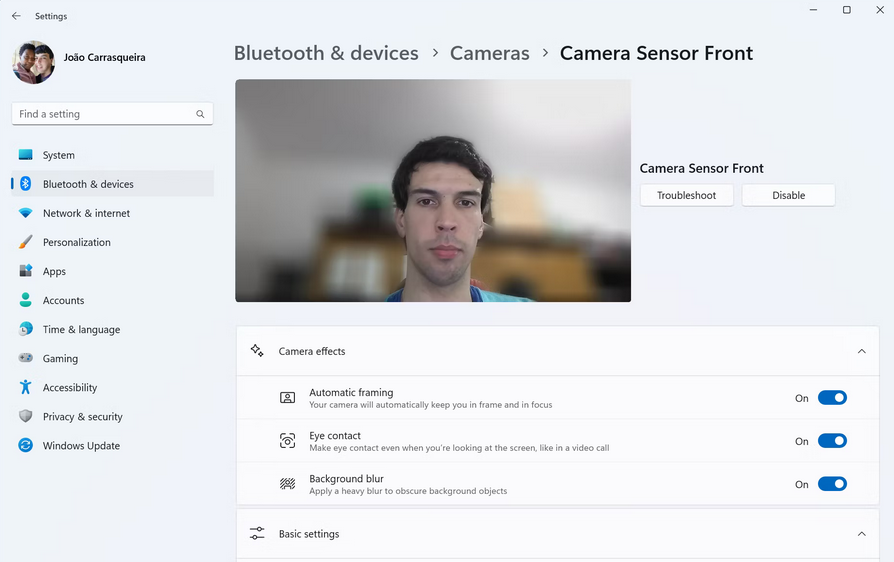Click the Camera effects header label
Screen dimensions: 894x562
(x=312, y=351)
